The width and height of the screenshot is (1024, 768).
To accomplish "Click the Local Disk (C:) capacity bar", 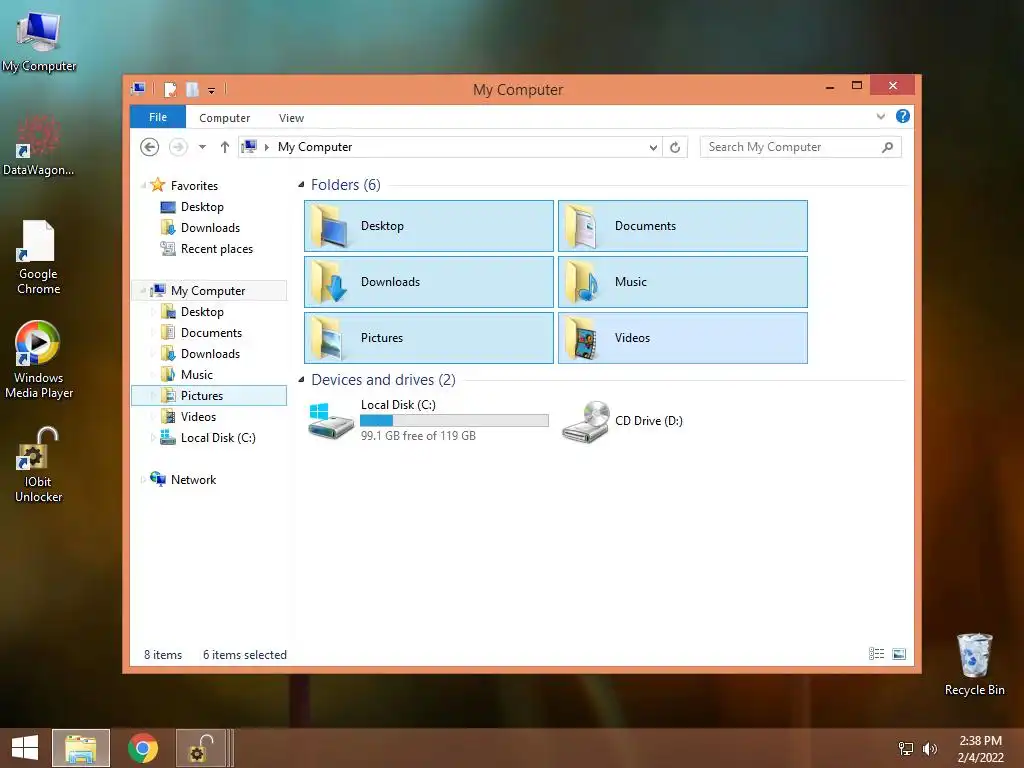I will 455,421.
